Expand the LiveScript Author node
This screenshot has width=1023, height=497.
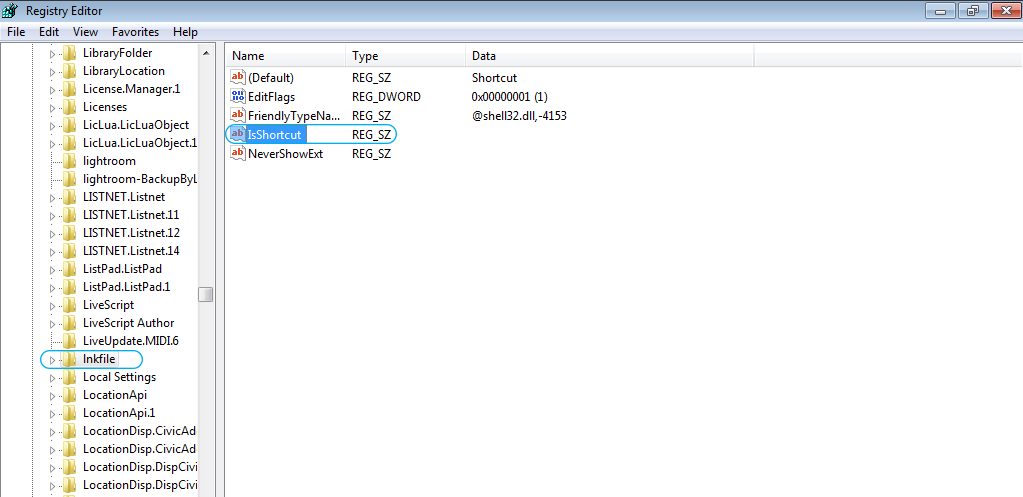pyautogui.click(x=53, y=324)
